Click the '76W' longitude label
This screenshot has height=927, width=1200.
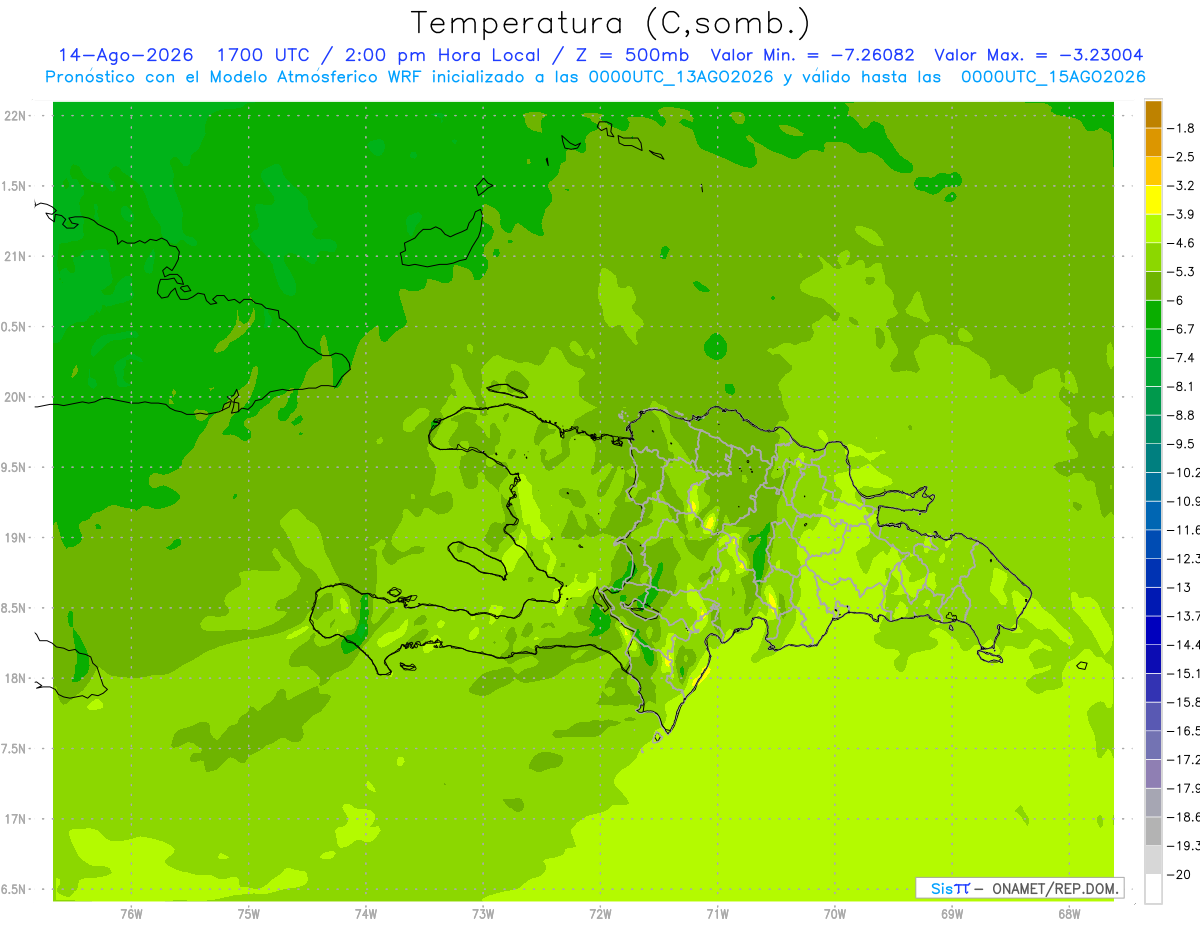click(131, 913)
